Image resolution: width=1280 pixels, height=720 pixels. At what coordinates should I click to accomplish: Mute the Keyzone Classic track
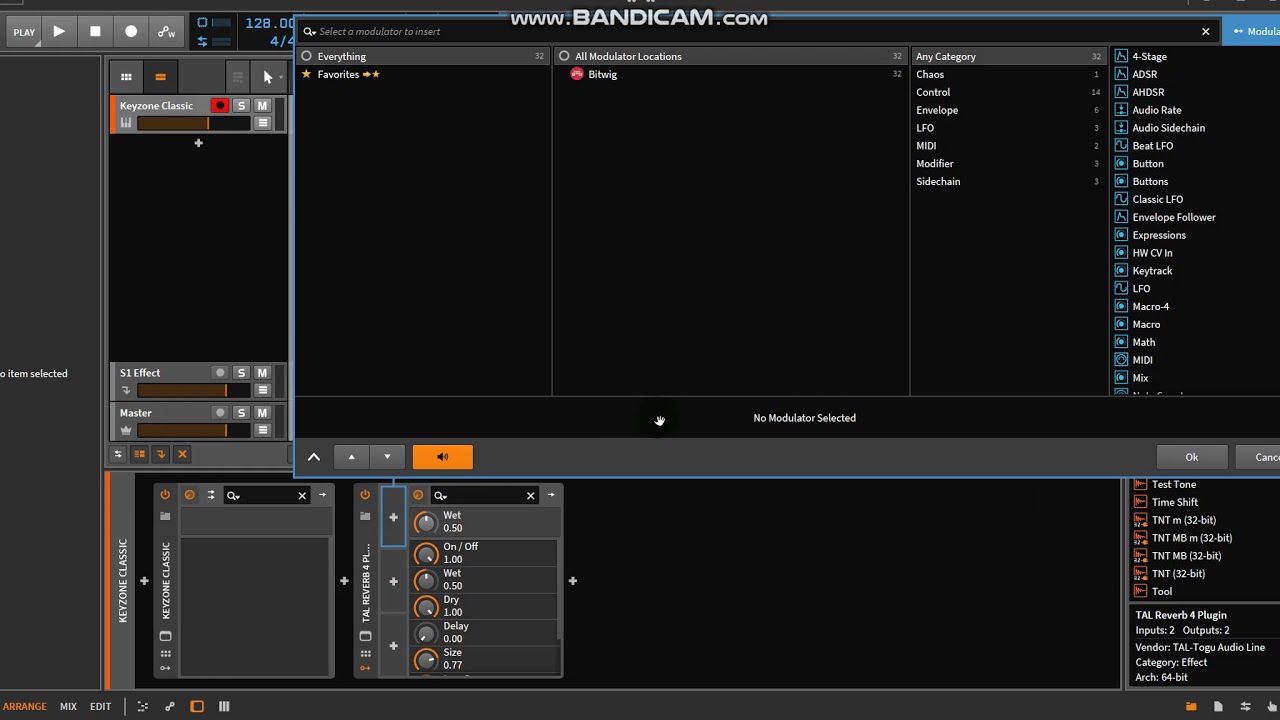262,106
